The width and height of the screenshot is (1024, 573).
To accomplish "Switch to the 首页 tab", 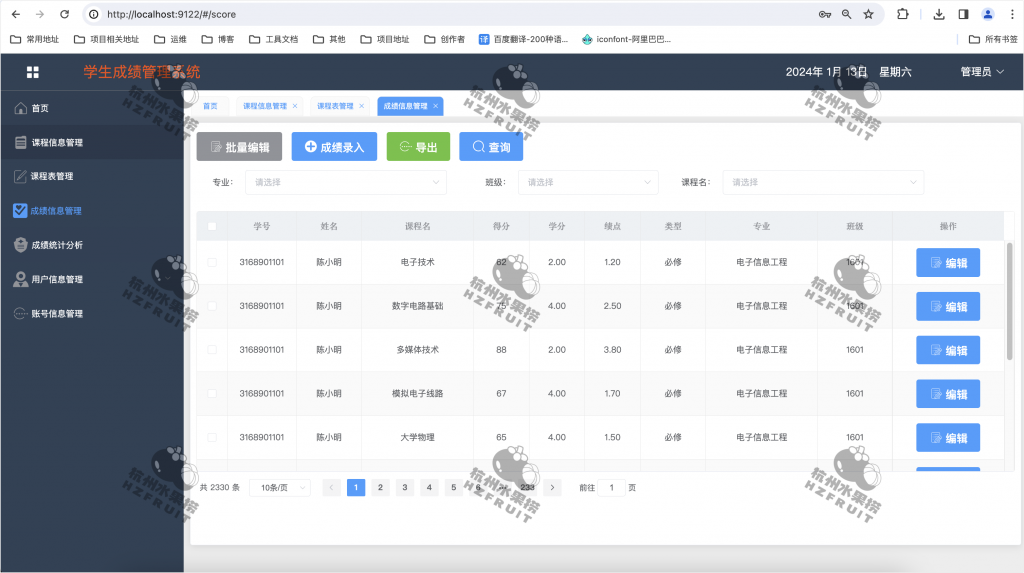I will point(210,106).
